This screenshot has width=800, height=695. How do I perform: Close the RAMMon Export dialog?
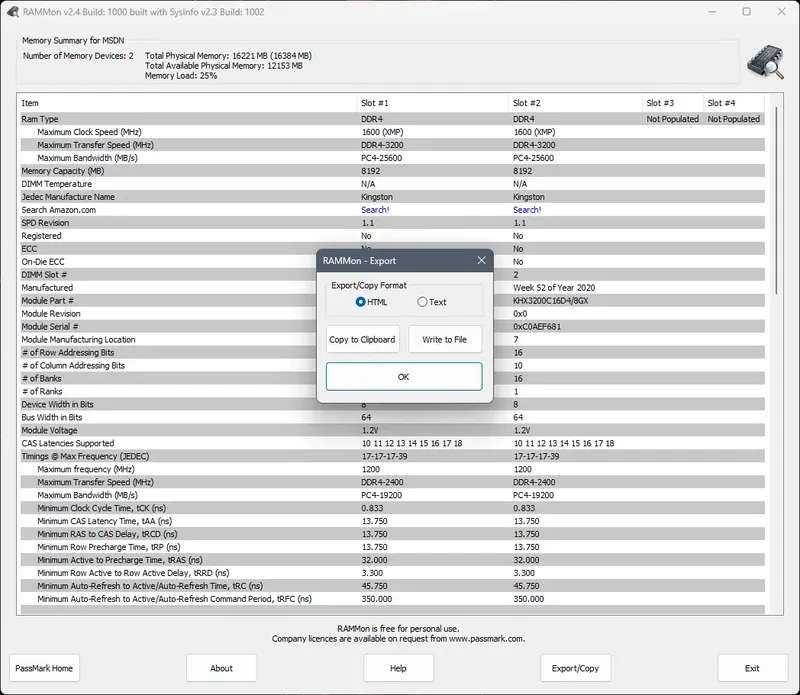coord(481,260)
